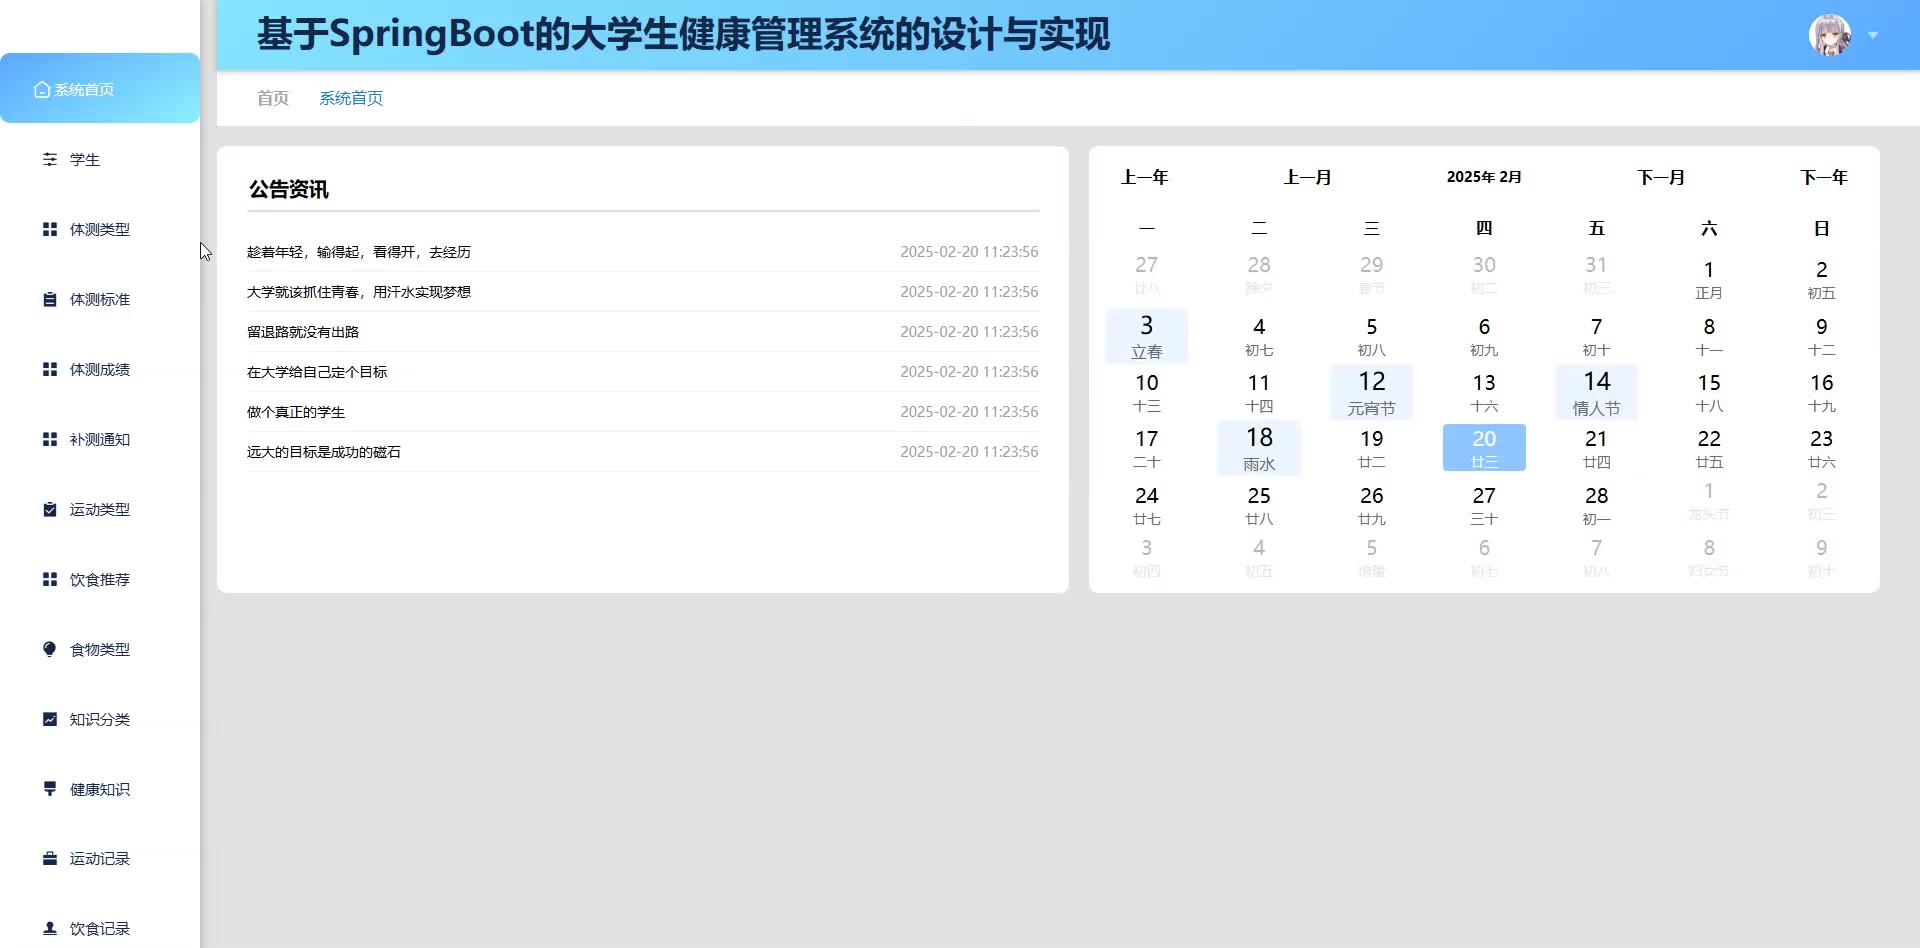The width and height of the screenshot is (1920, 948).
Task: Select highlighted date 20 廿三 in calendar
Action: 1484,448
